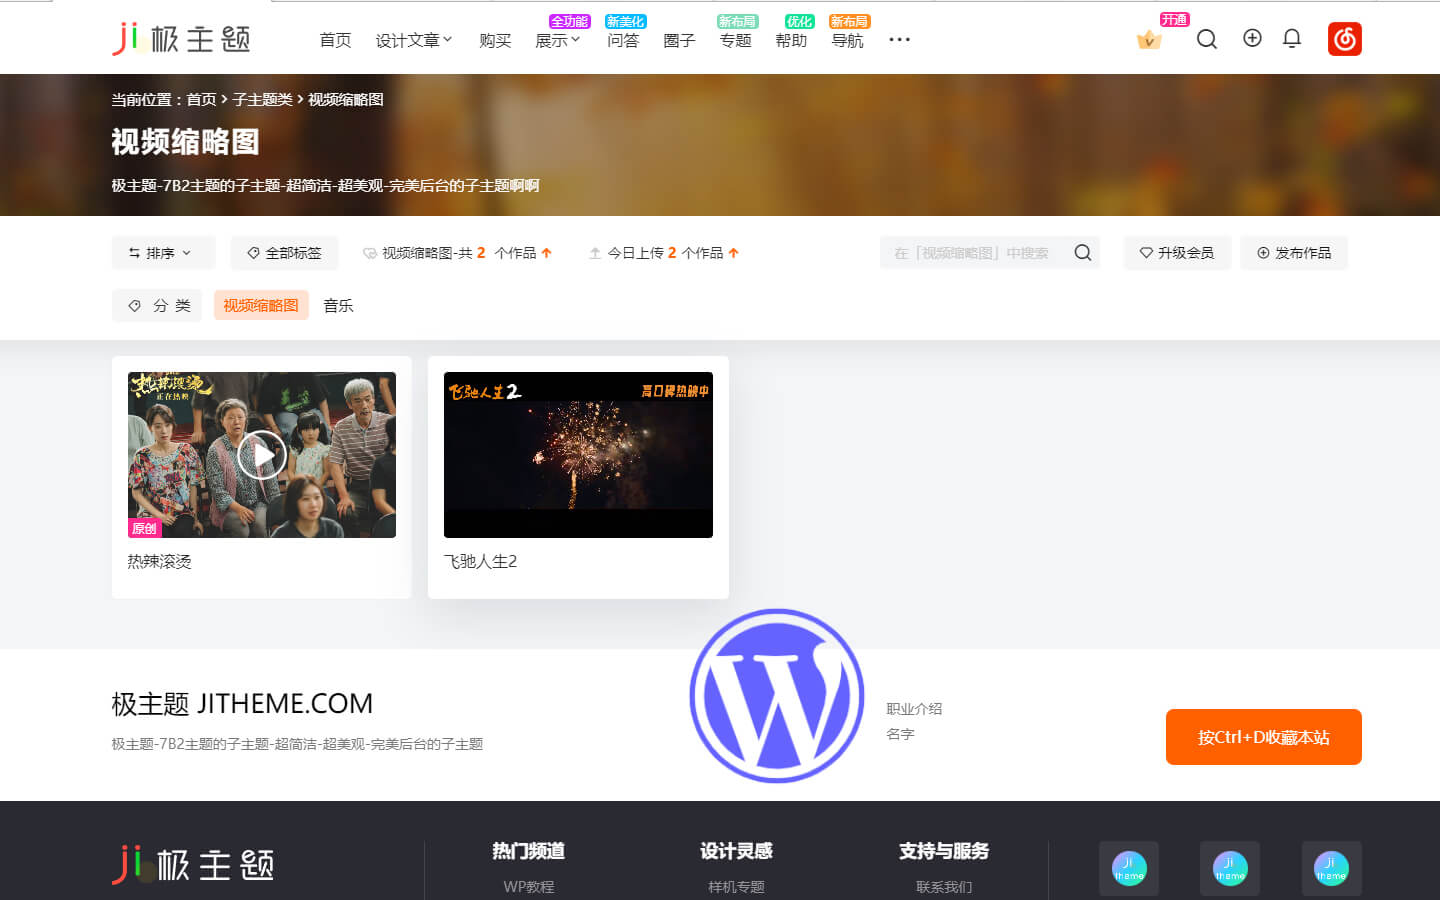Open the 问答 menu item
This screenshot has height=900, width=1440.
click(622, 41)
